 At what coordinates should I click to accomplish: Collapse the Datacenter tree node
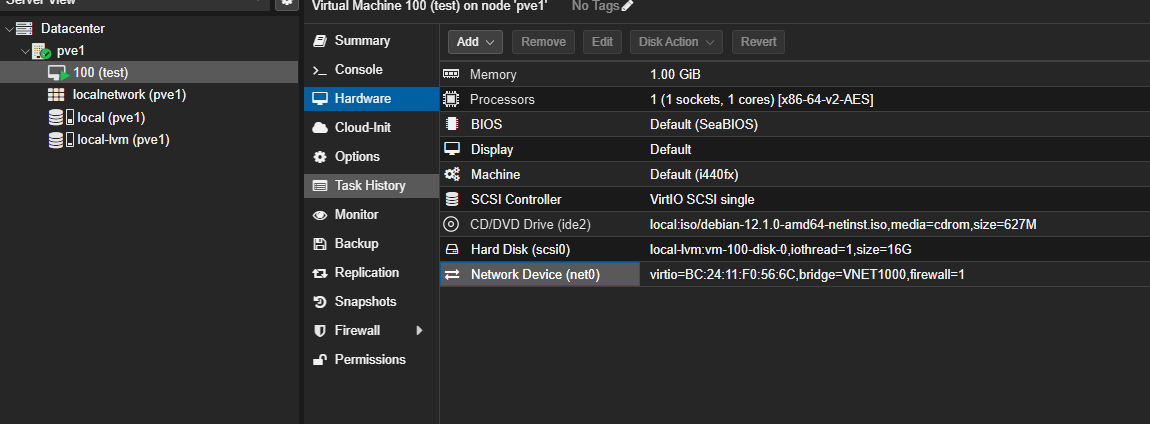click(x=9, y=29)
